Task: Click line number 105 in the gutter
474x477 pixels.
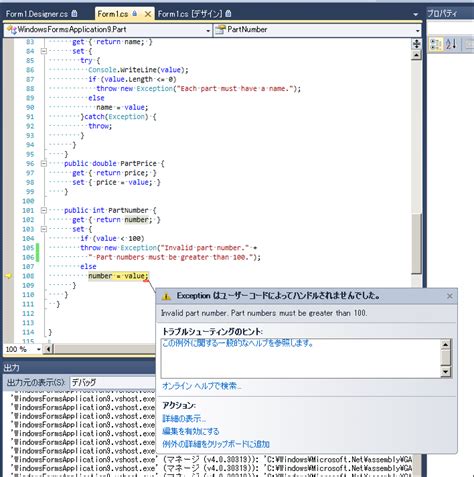Action: click(x=28, y=248)
